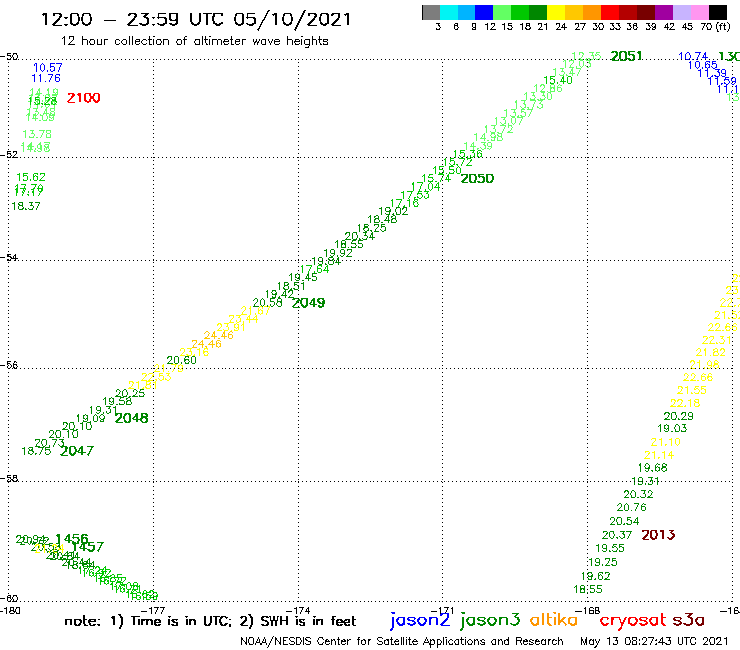This screenshot has height=650, width=740.
Task: Select the wave height 15.40
Action: [558, 80]
